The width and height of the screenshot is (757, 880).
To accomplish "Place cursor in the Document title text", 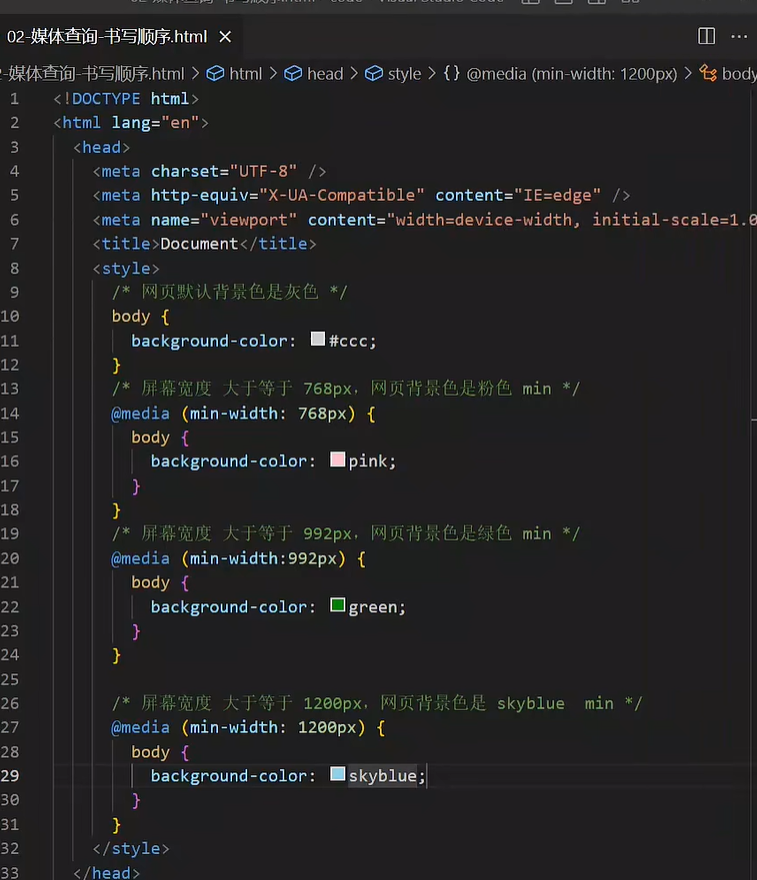I will point(199,244).
